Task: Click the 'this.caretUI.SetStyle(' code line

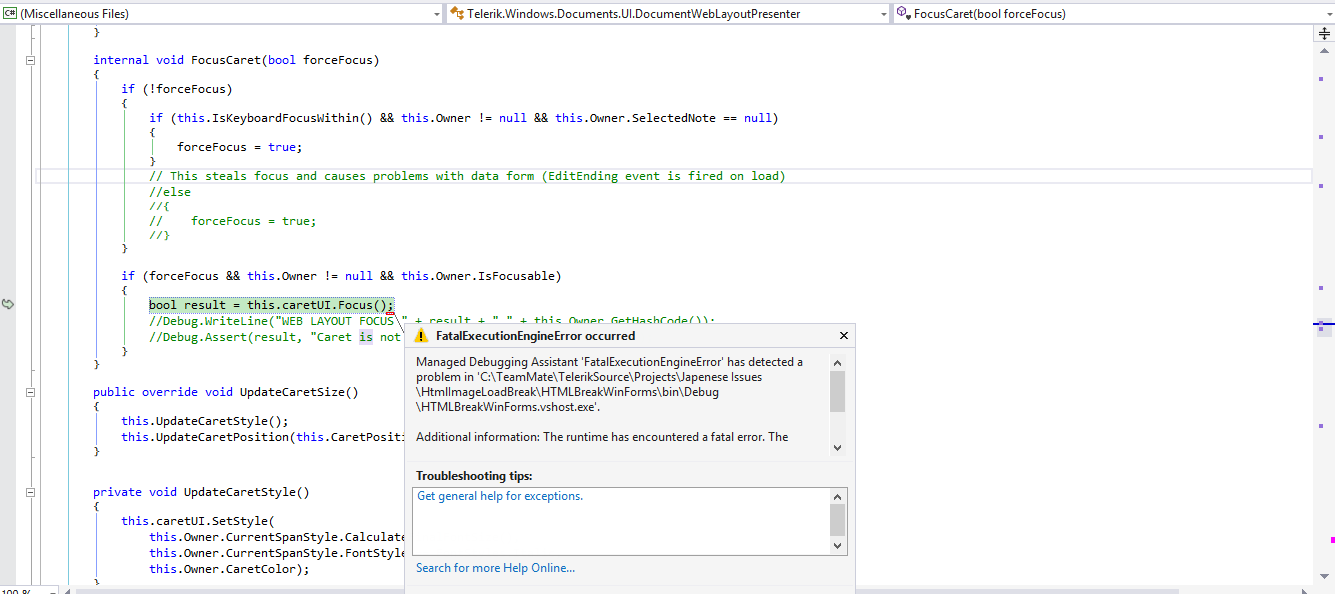Action: [x=197, y=521]
